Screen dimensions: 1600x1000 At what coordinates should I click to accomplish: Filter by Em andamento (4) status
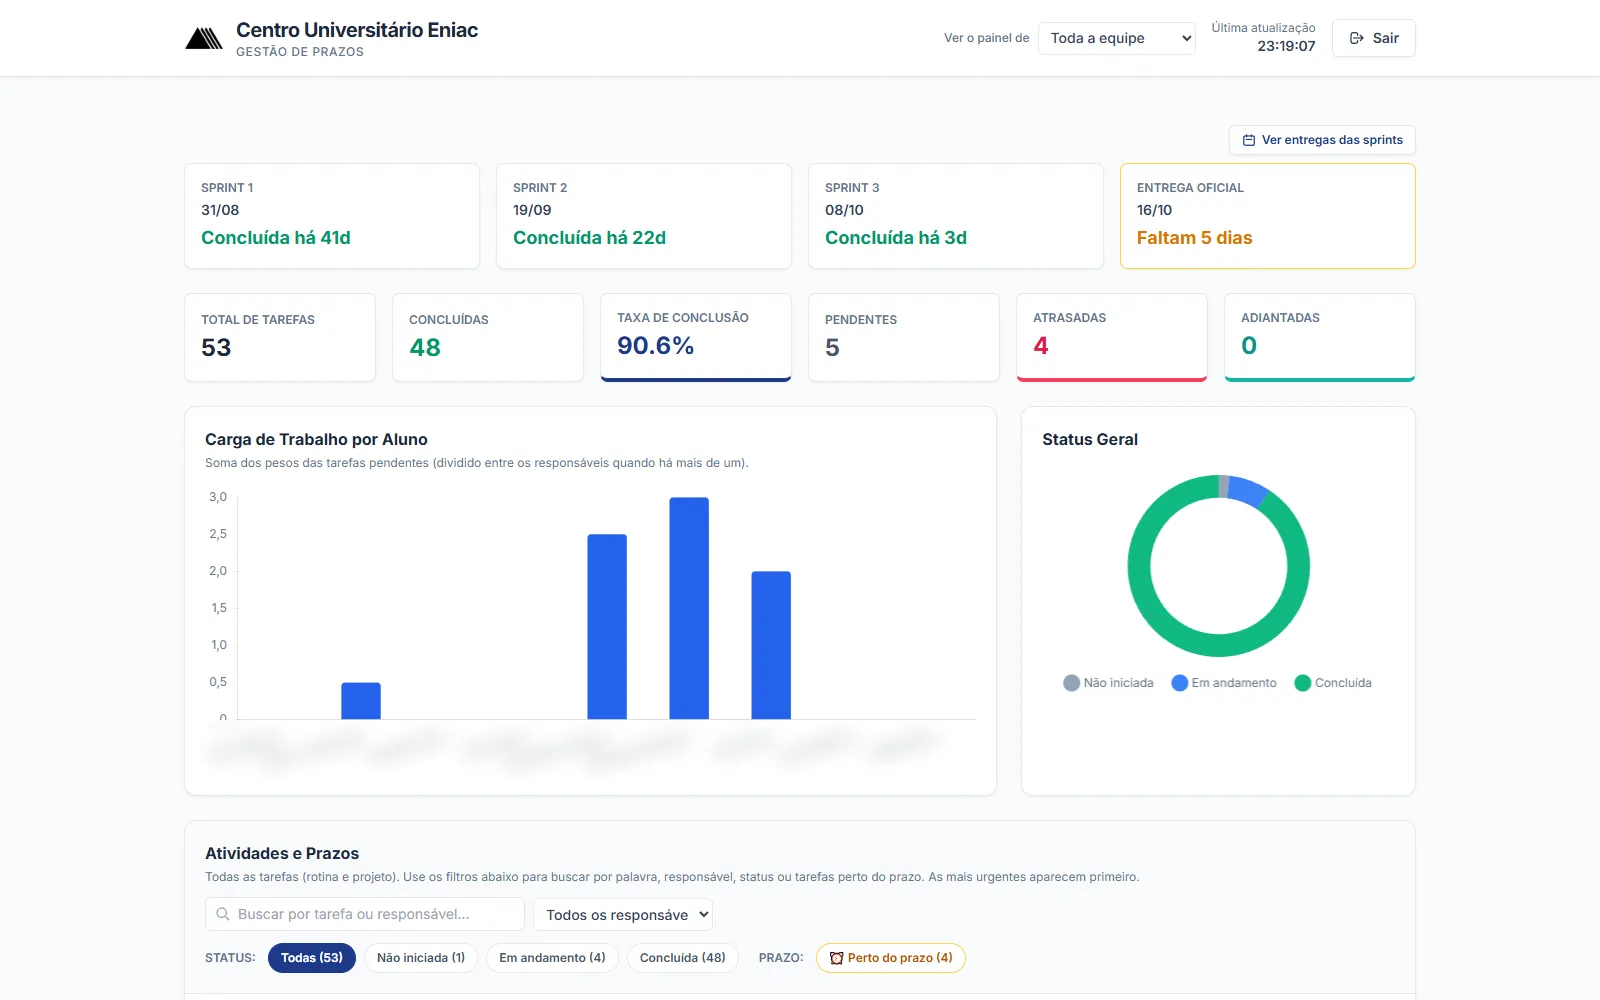552,958
